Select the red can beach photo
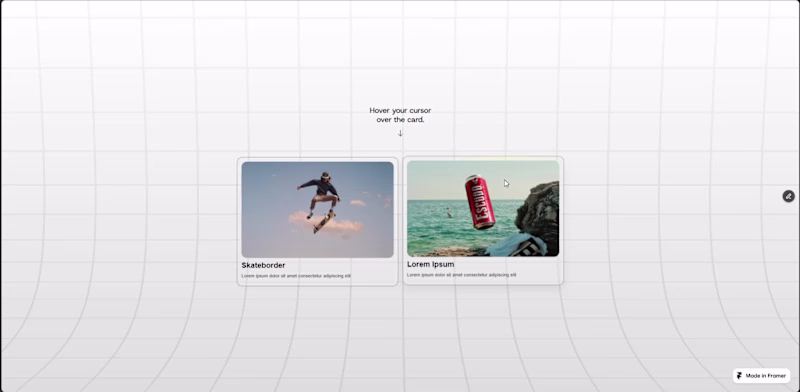This screenshot has width=800, height=392. [483, 208]
